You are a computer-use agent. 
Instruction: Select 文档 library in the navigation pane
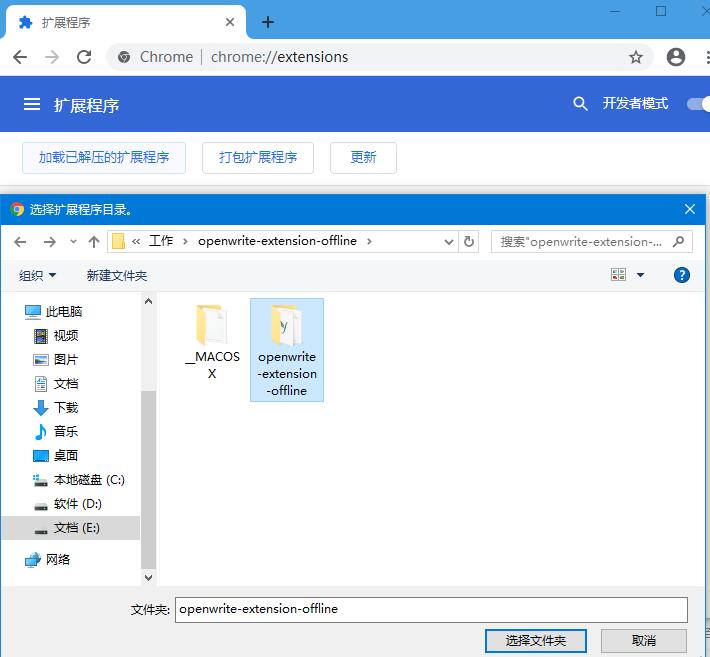click(x=56, y=384)
